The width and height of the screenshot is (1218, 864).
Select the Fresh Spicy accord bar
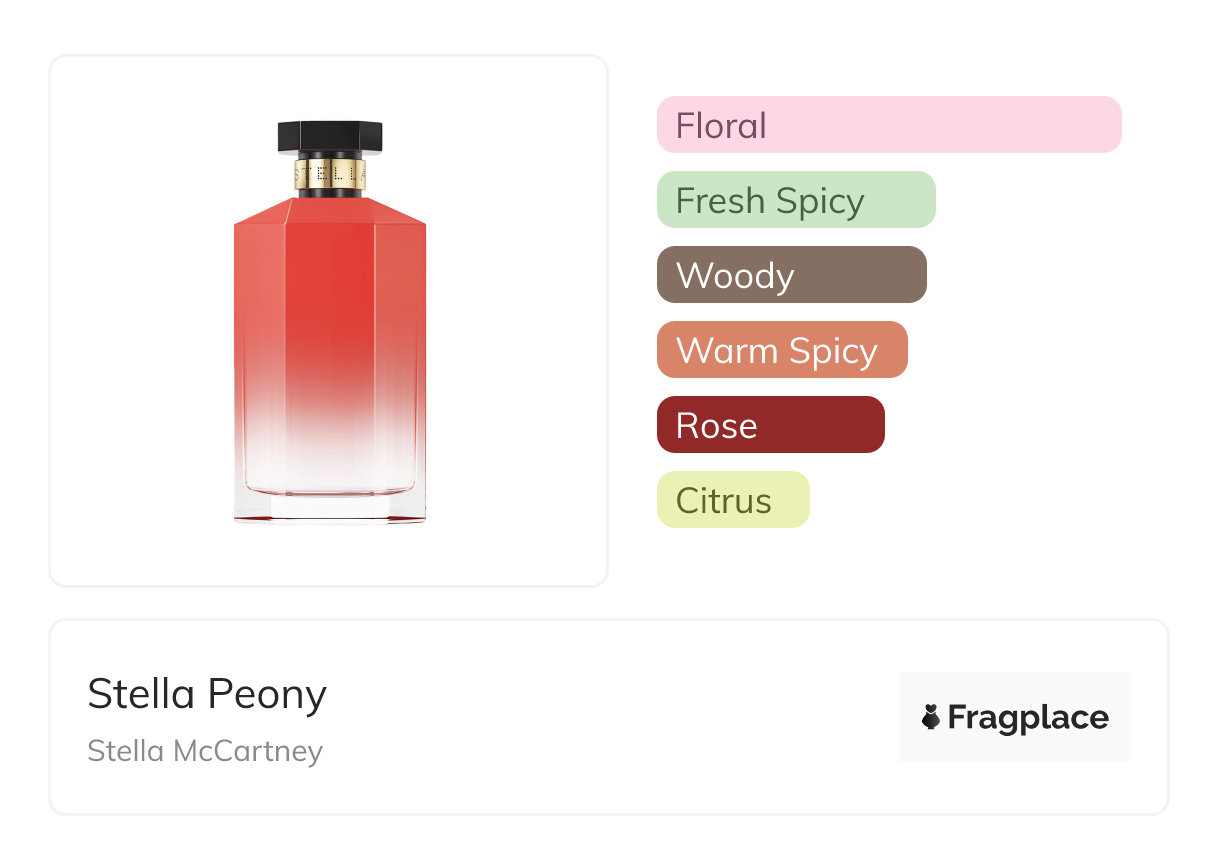pos(796,200)
